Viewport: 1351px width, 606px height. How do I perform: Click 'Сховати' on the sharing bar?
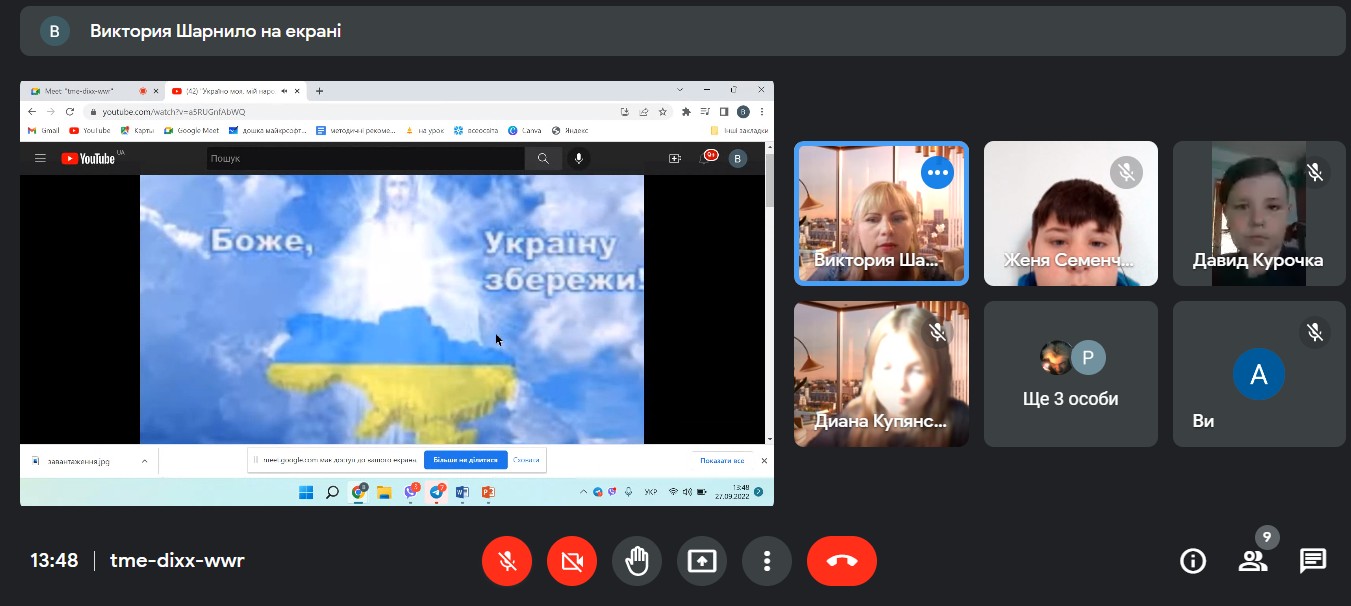526,460
